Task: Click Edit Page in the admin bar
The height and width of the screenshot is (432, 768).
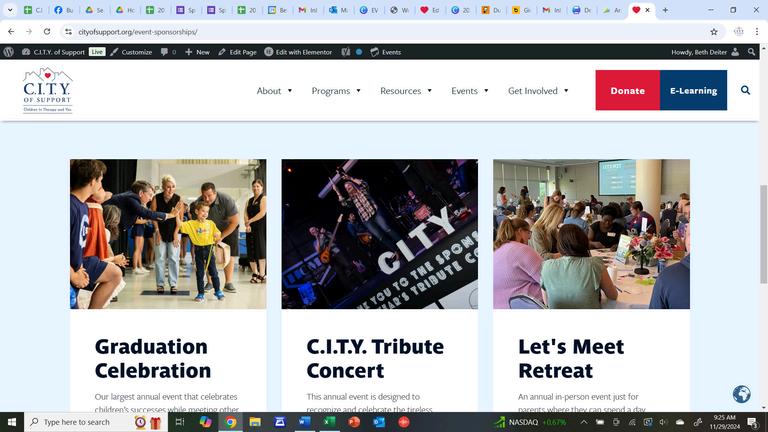Action: 238,52
